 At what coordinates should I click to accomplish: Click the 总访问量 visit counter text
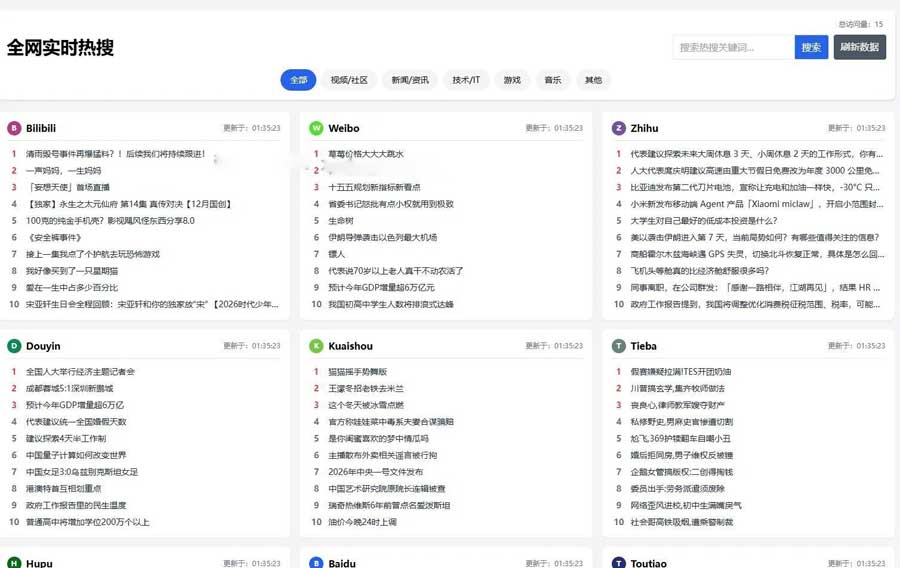pos(861,24)
